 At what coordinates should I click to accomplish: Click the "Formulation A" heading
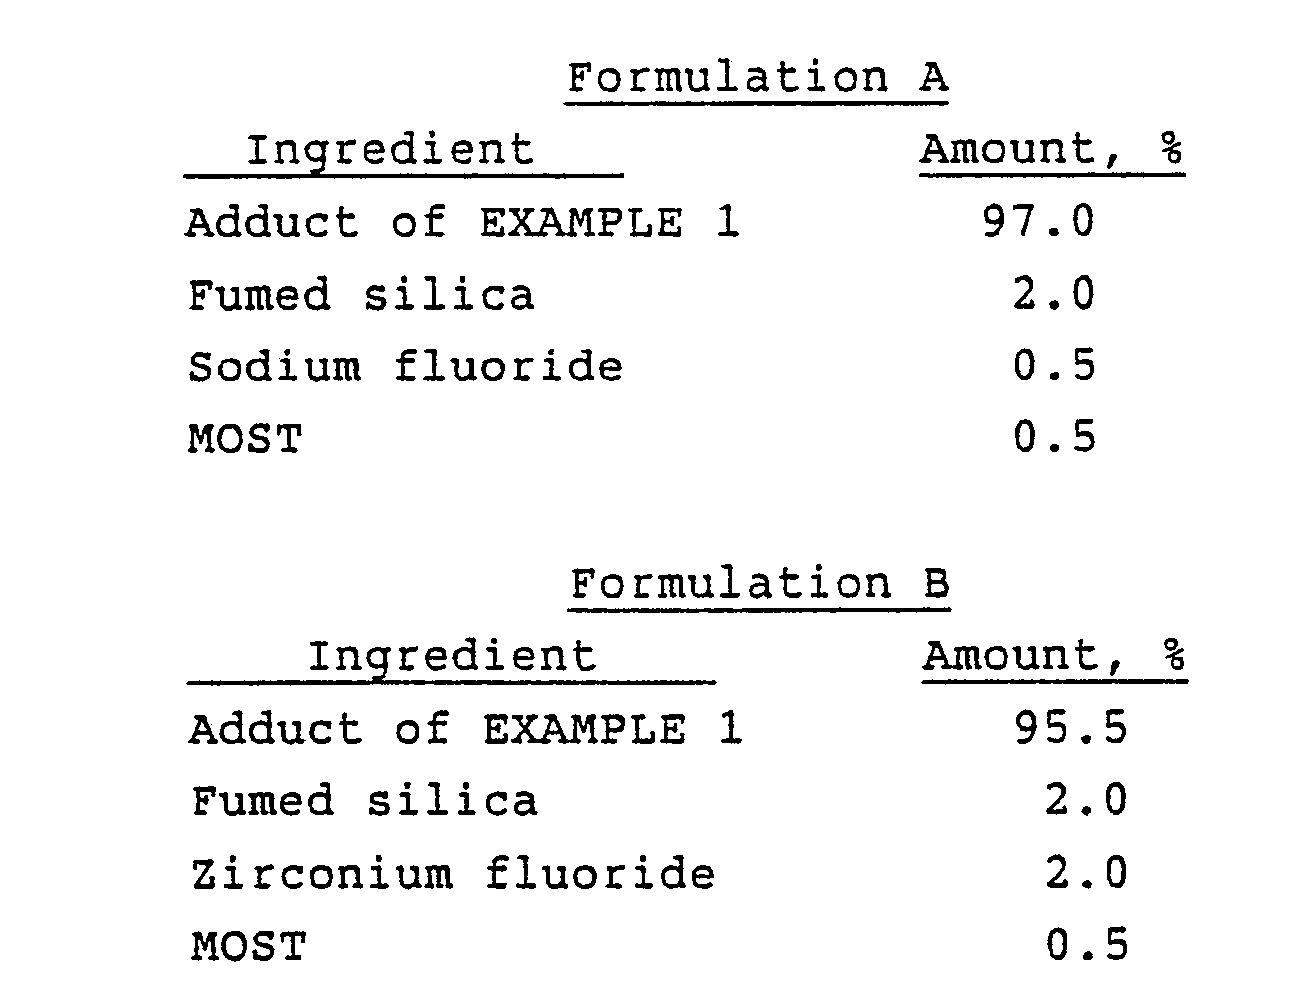coord(757,77)
